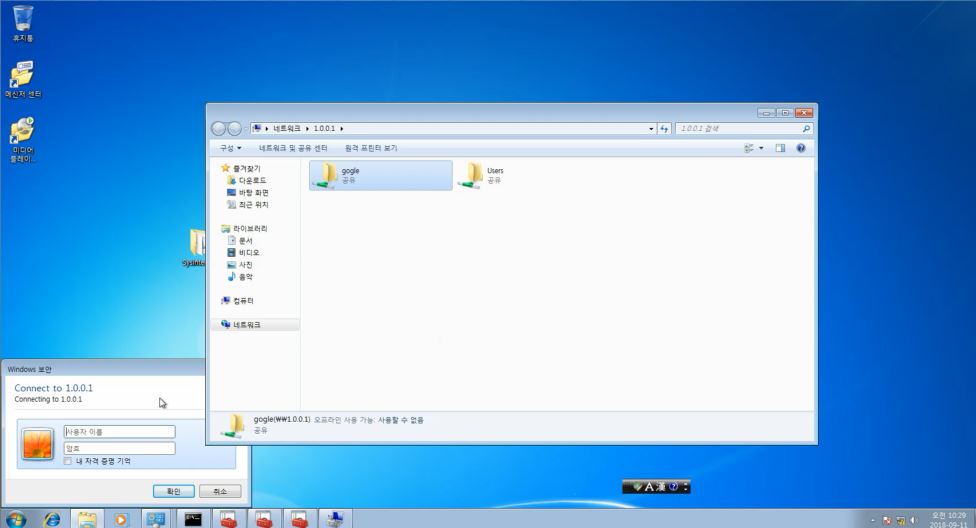Show hidden tray icons arrow
This screenshot has width=976, height=528.
pyautogui.click(x=873, y=520)
